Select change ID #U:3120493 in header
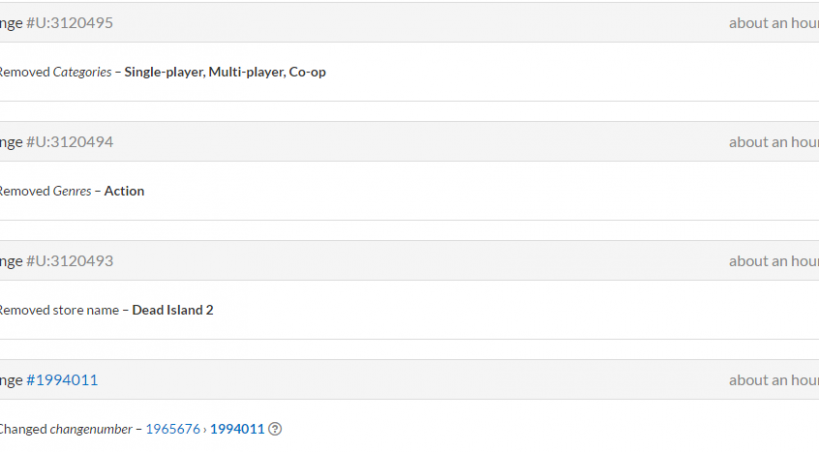 click(70, 261)
